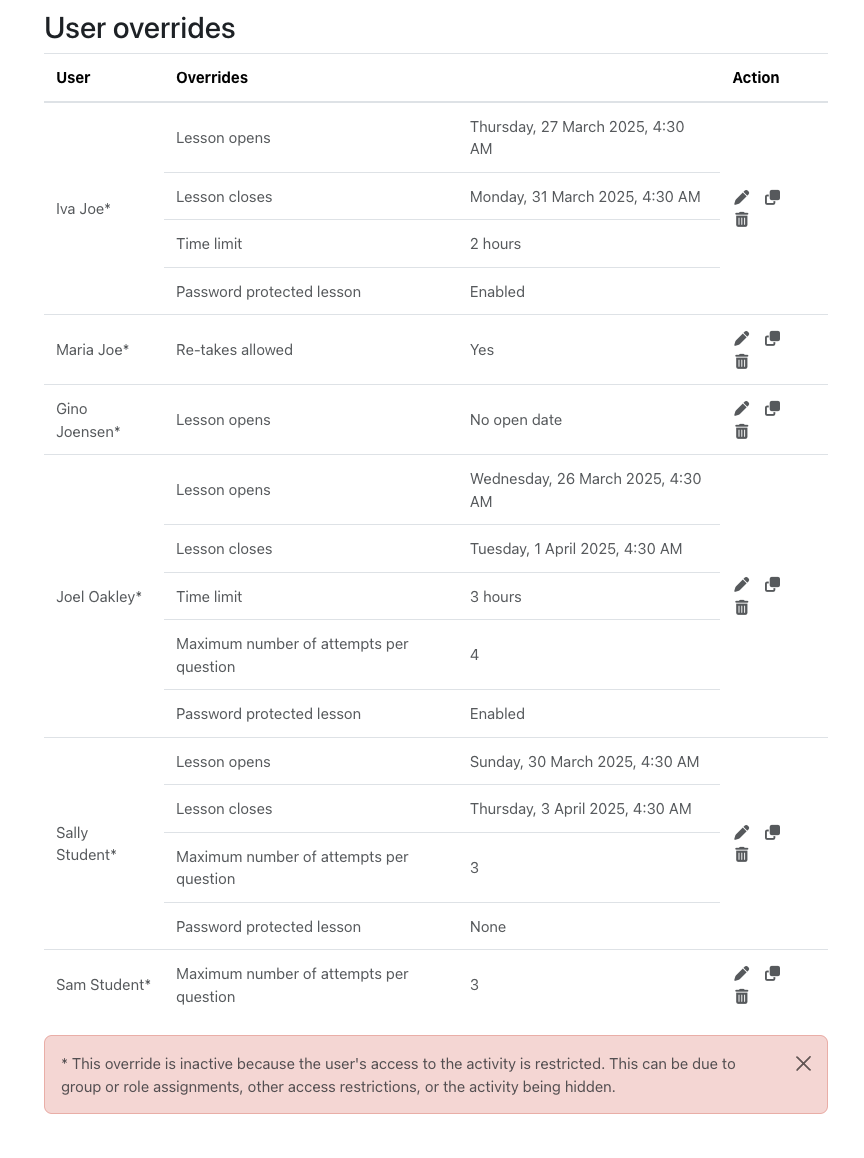Duplicate Sam Student's override
The width and height of the screenshot is (864, 1158).
pyautogui.click(x=772, y=973)
